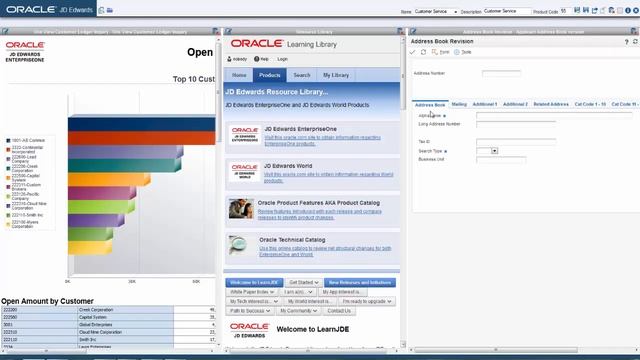Click the yellow bottom chart bar
The height and width of the screenshot is (360, 640).
(89, 247)
